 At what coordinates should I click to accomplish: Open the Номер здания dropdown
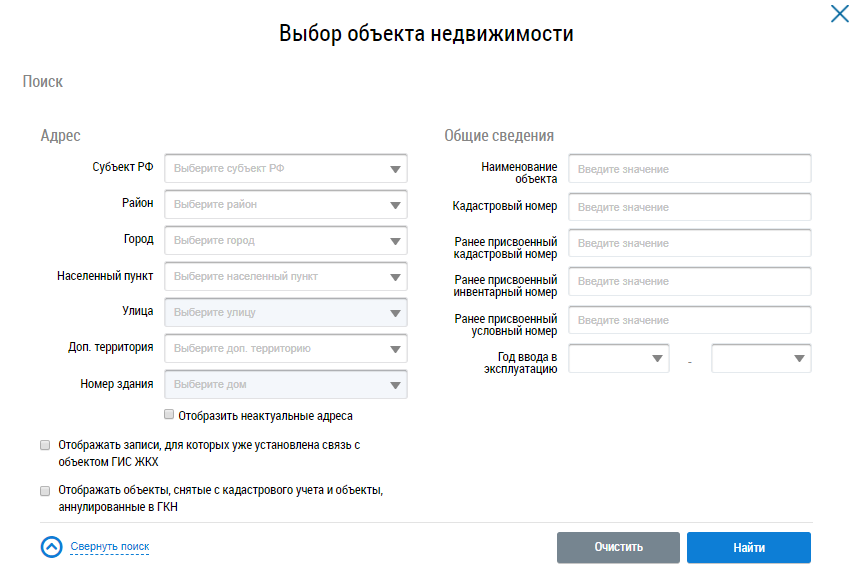tap(285, 385)
